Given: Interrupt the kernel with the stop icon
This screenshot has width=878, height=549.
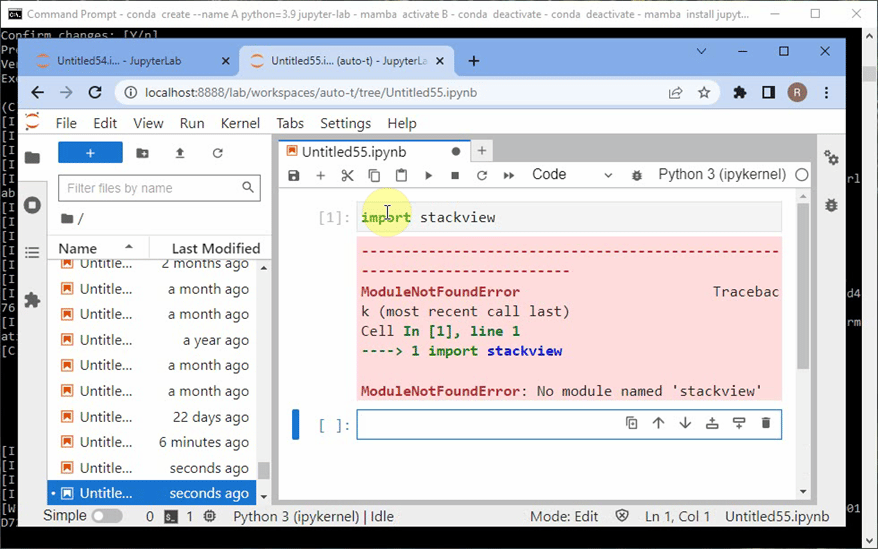Looking at the screenshot, I should (x=455, y=175).
